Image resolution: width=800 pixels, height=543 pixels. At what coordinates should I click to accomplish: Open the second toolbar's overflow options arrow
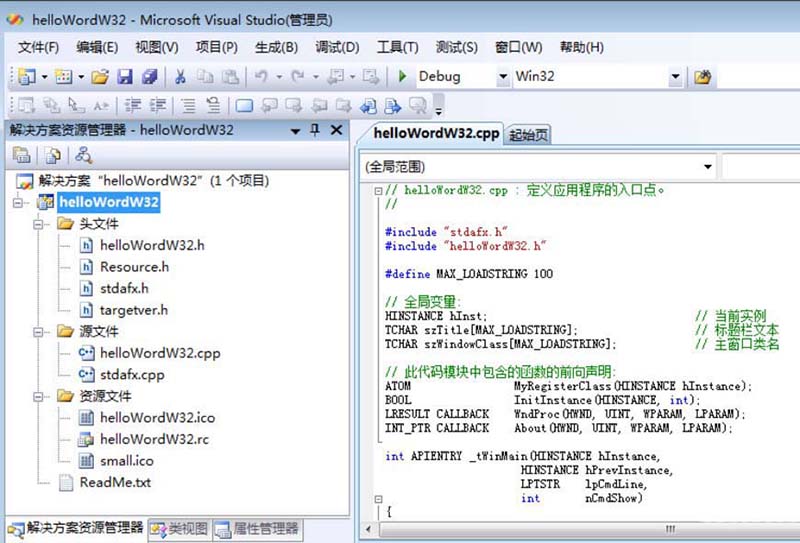click(438, 109)
